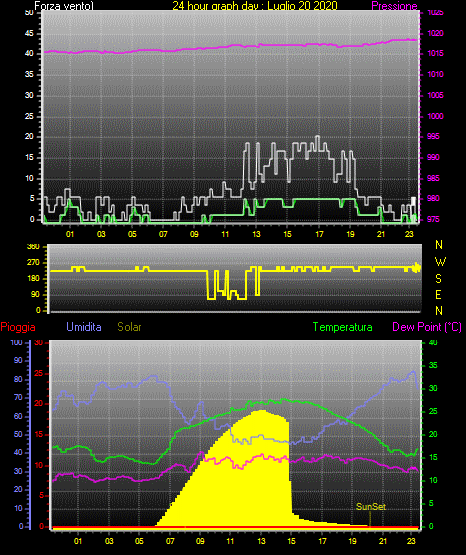Select the Pioggia legend label
466x555 pixels.
point(18,327)
